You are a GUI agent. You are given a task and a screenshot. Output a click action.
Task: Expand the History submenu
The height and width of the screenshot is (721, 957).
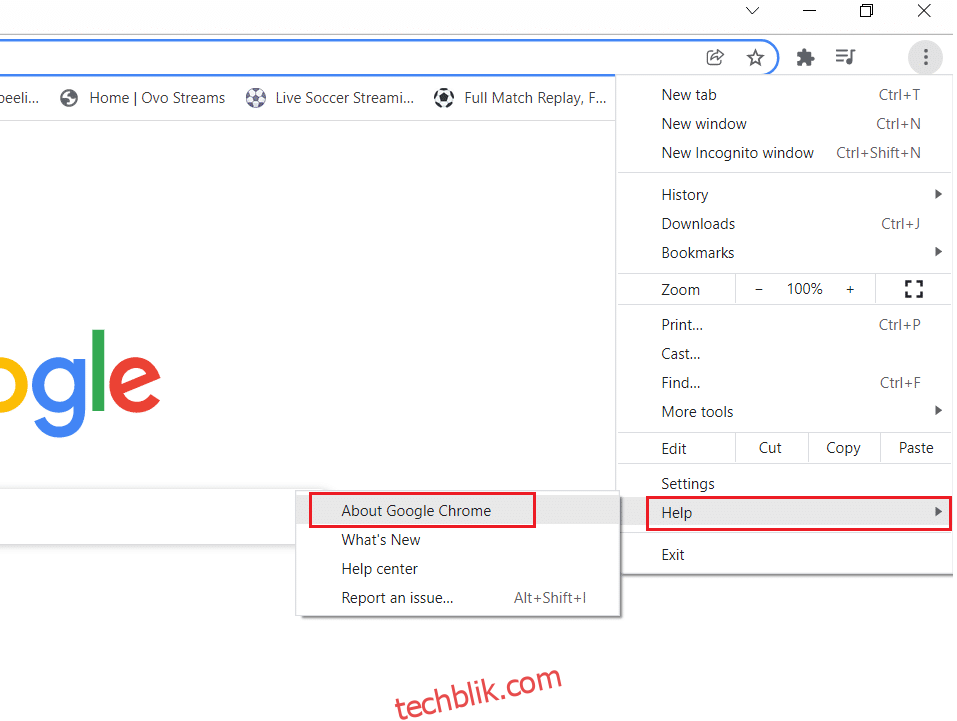[x=784, y=195]
